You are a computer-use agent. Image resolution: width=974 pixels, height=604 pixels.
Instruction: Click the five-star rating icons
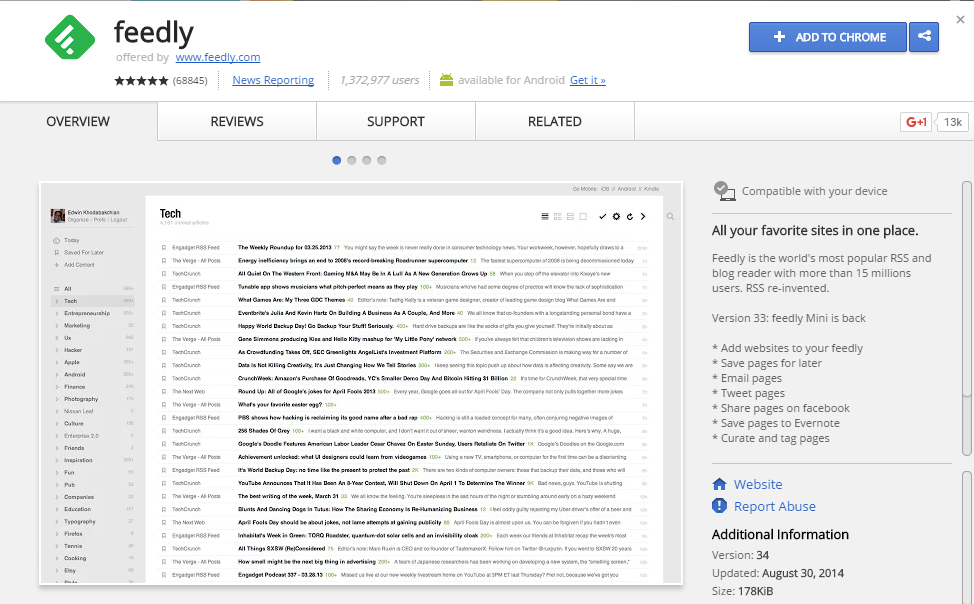coord(141,80)
